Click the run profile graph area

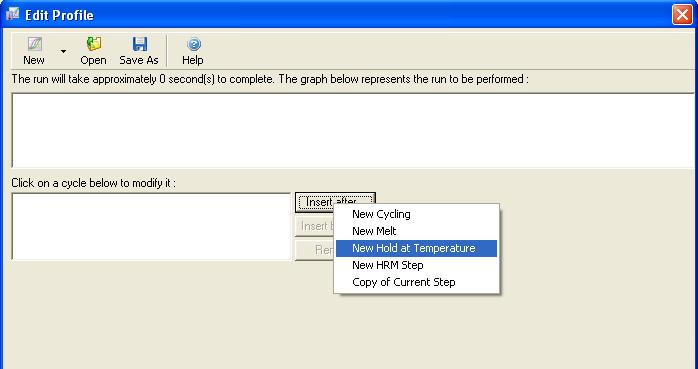point(354,130)
